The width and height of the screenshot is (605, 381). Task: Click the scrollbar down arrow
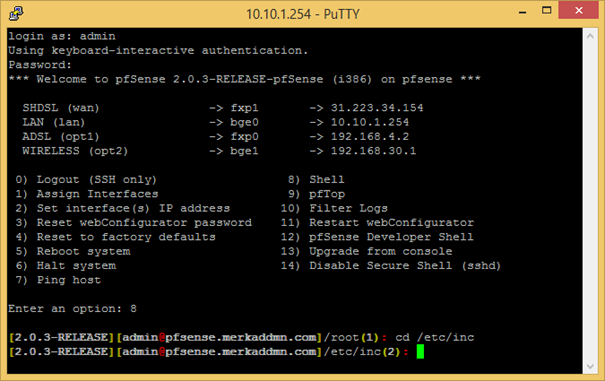click(x=590, y=366)
